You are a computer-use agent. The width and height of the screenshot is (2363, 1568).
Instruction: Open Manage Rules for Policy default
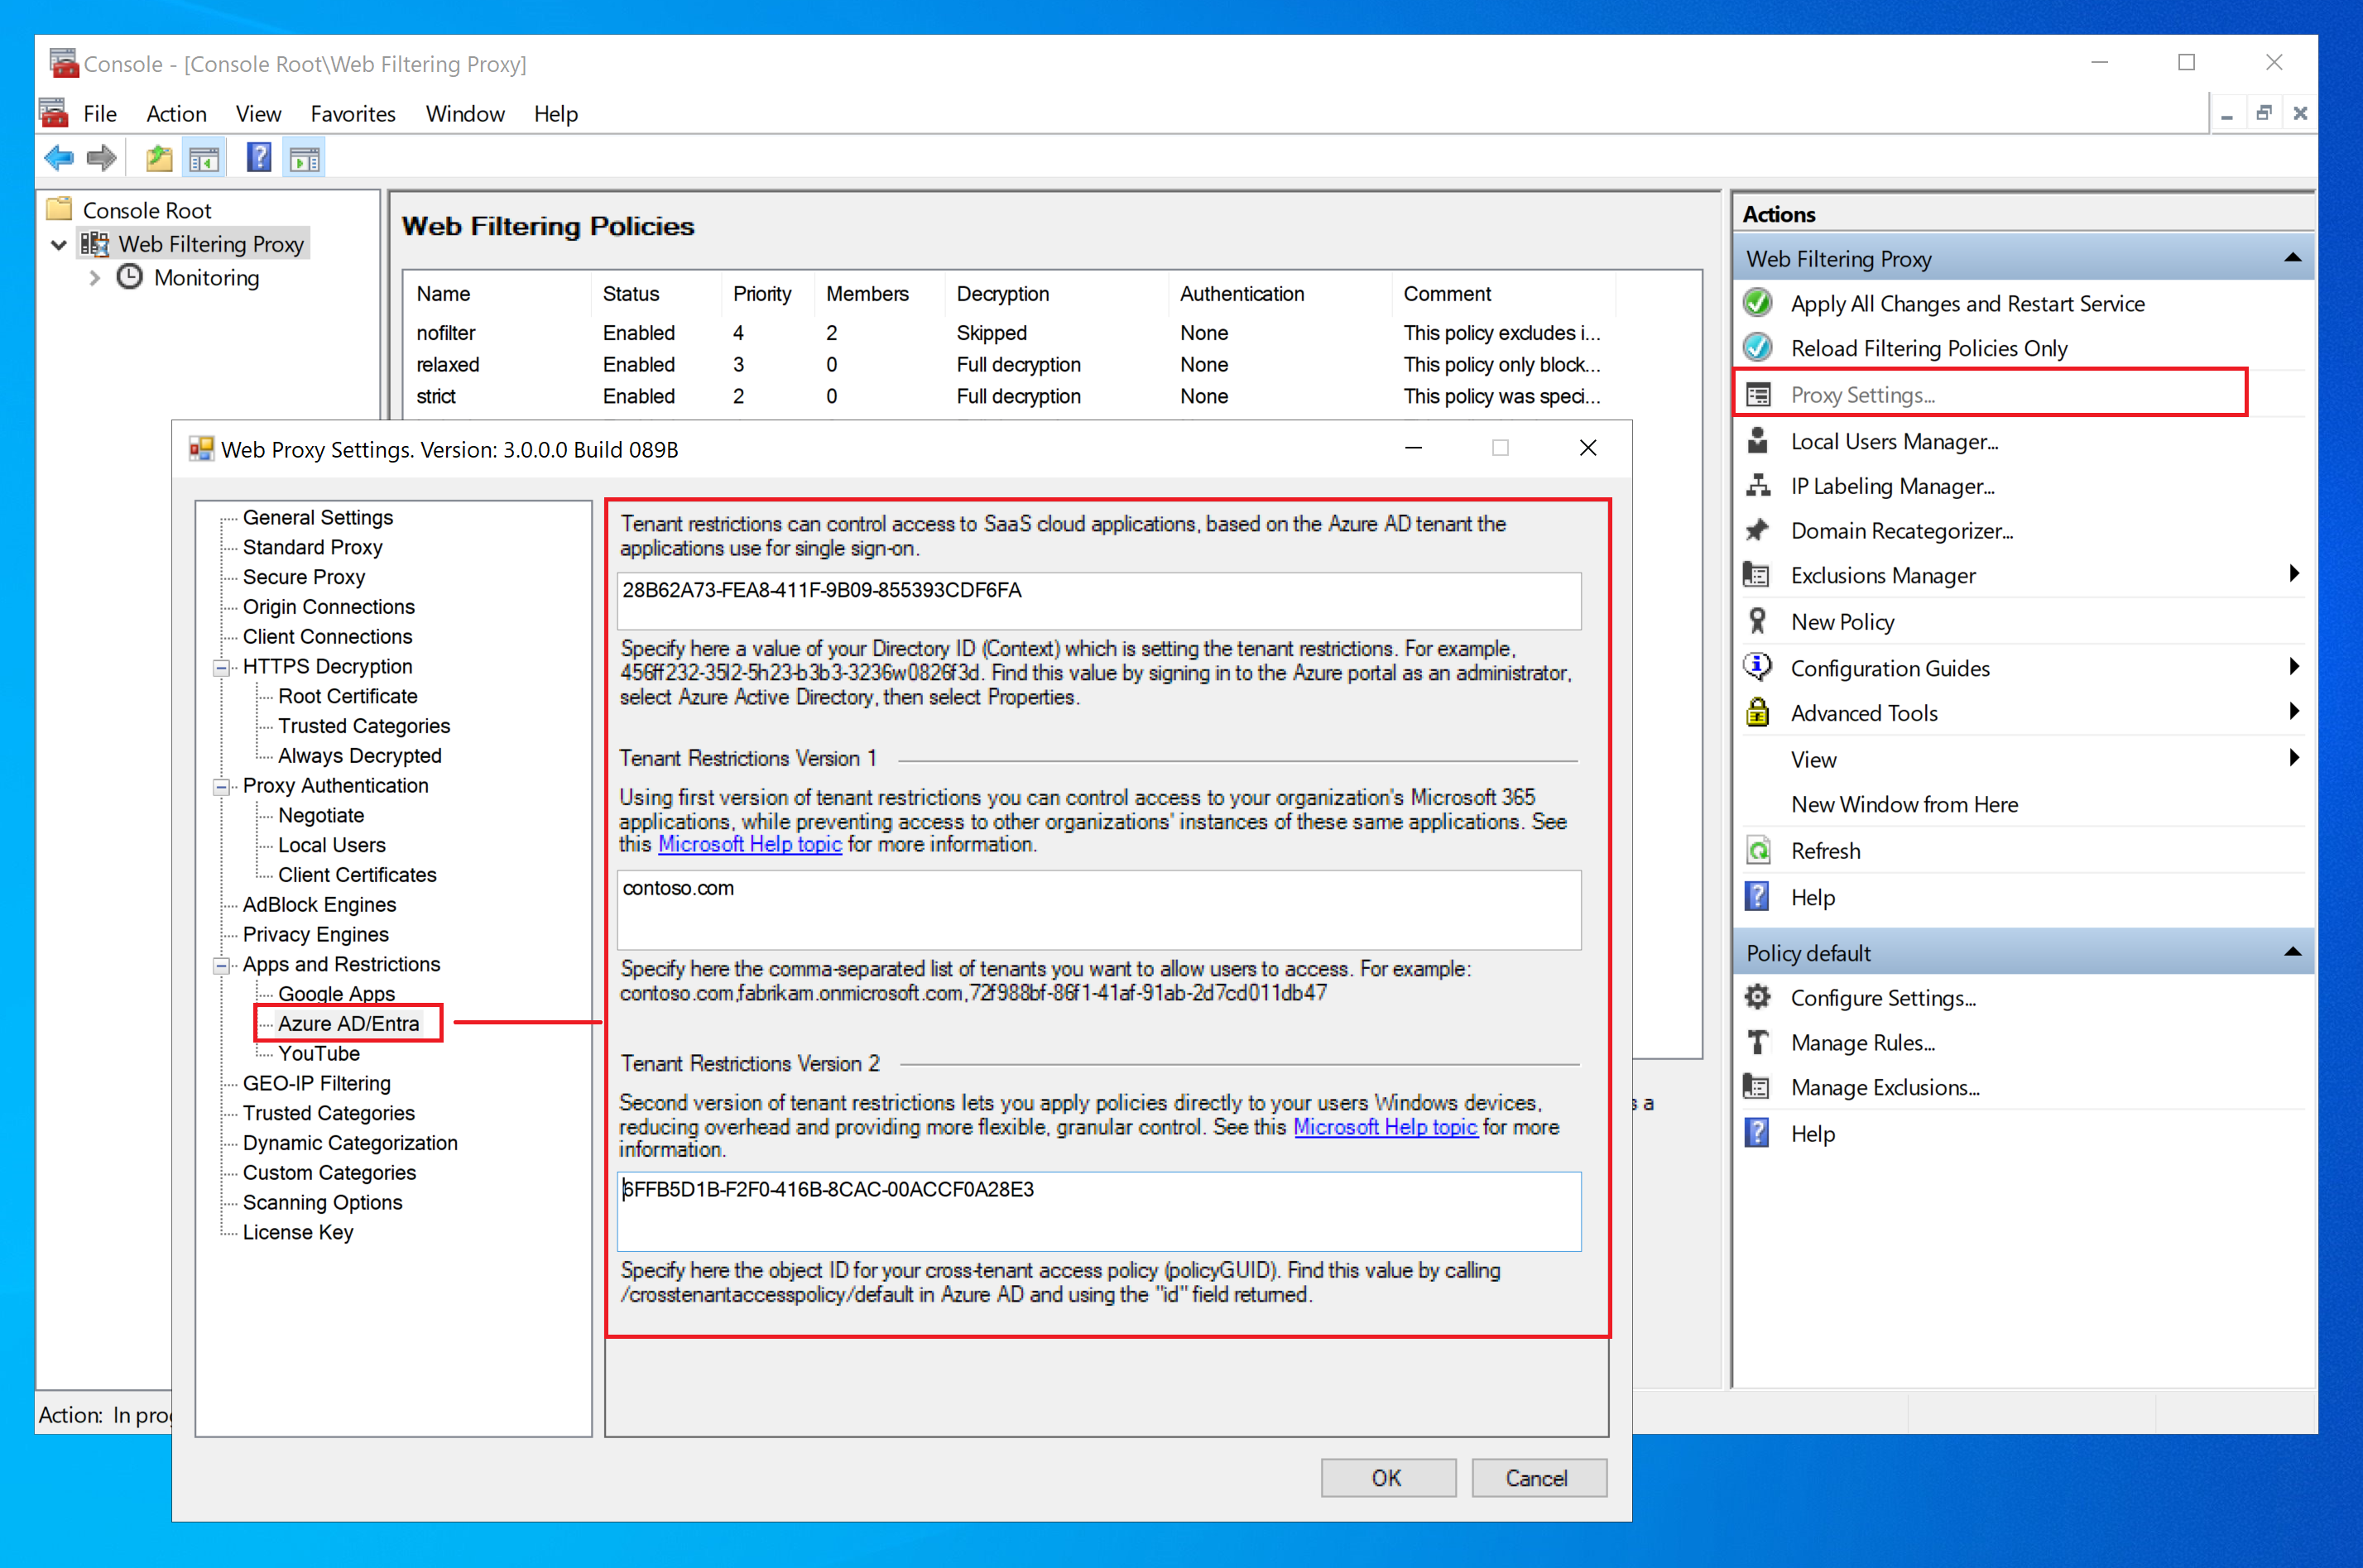tap(1862, 1043)
